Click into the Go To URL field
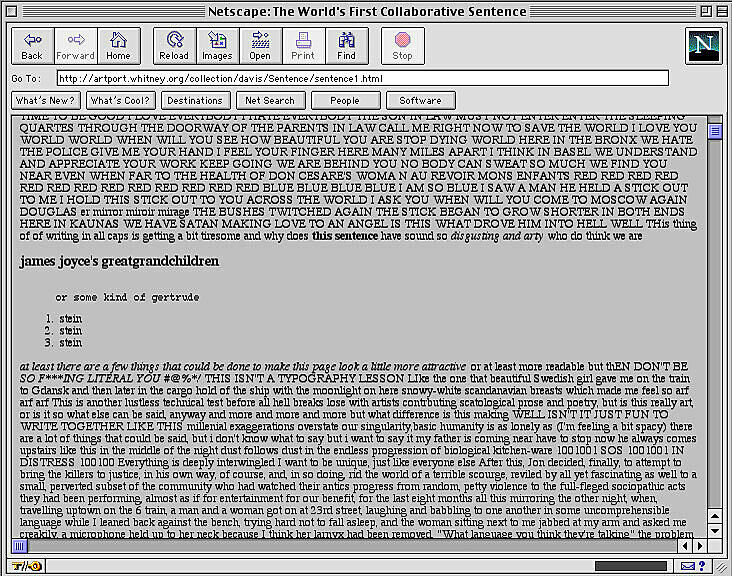 pyautogui.click(x=360, y=78)
